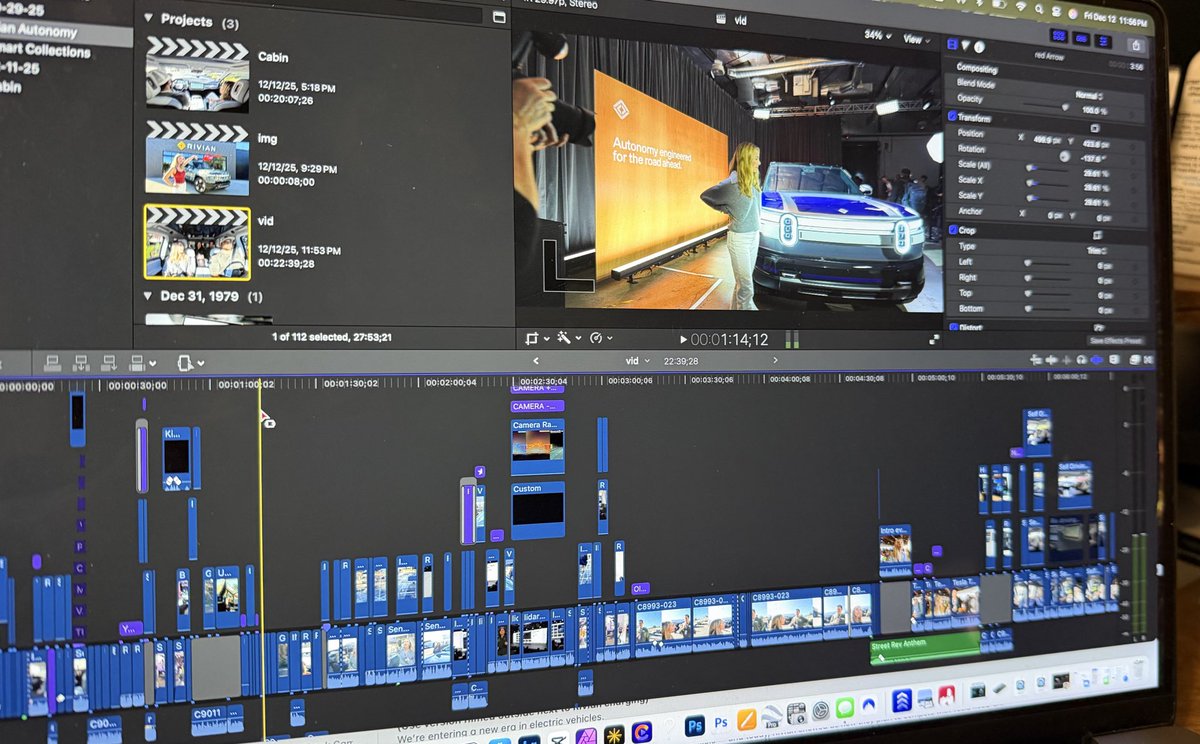
Task: Toggle the highlighted blue timeline button
Action: coord(1096,360)
